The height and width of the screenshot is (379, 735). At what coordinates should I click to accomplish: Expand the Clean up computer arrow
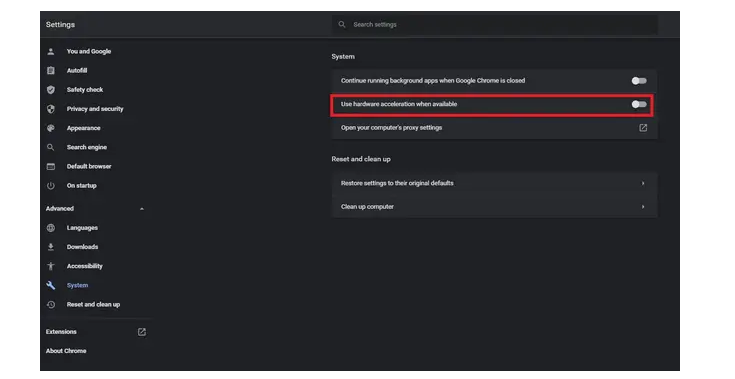[x=643, y=207]
